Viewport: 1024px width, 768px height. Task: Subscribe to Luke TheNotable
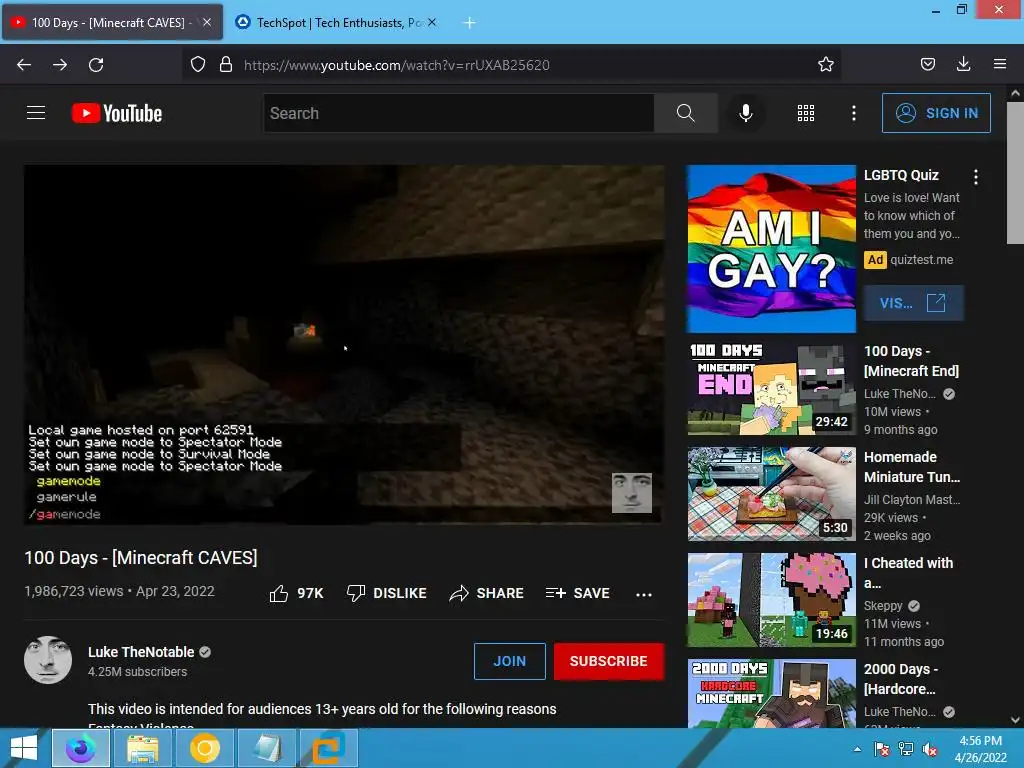[x=609, y=661]
